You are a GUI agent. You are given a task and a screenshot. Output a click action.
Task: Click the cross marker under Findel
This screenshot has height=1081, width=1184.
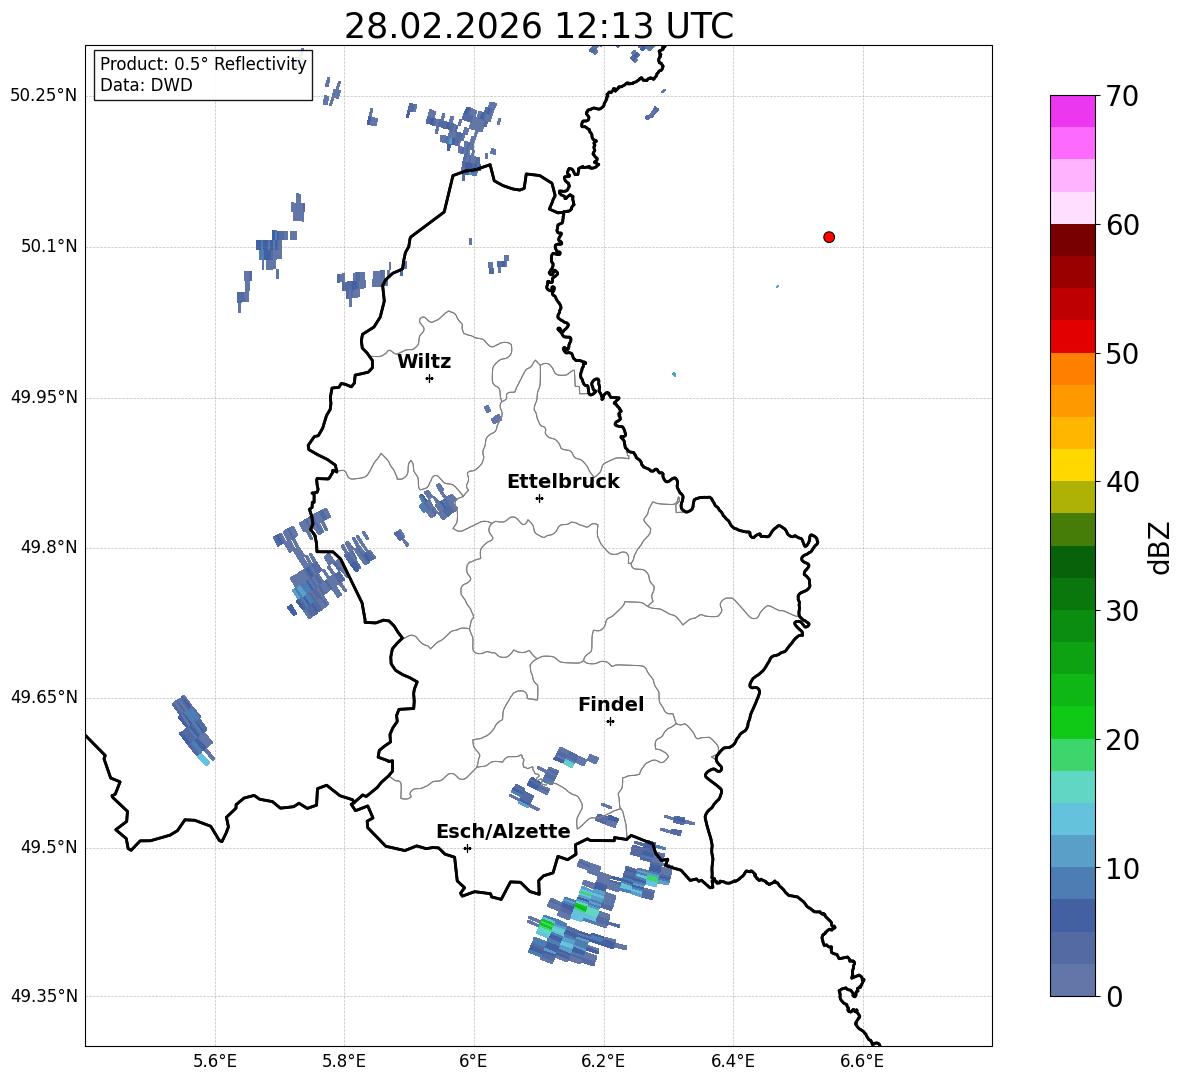point(610,722)
